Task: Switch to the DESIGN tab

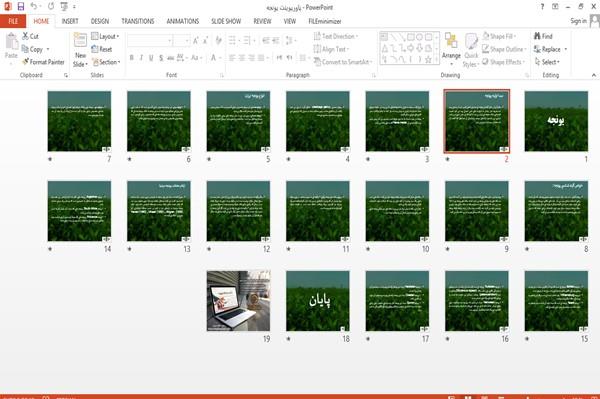Action: (x=100, y=21)
